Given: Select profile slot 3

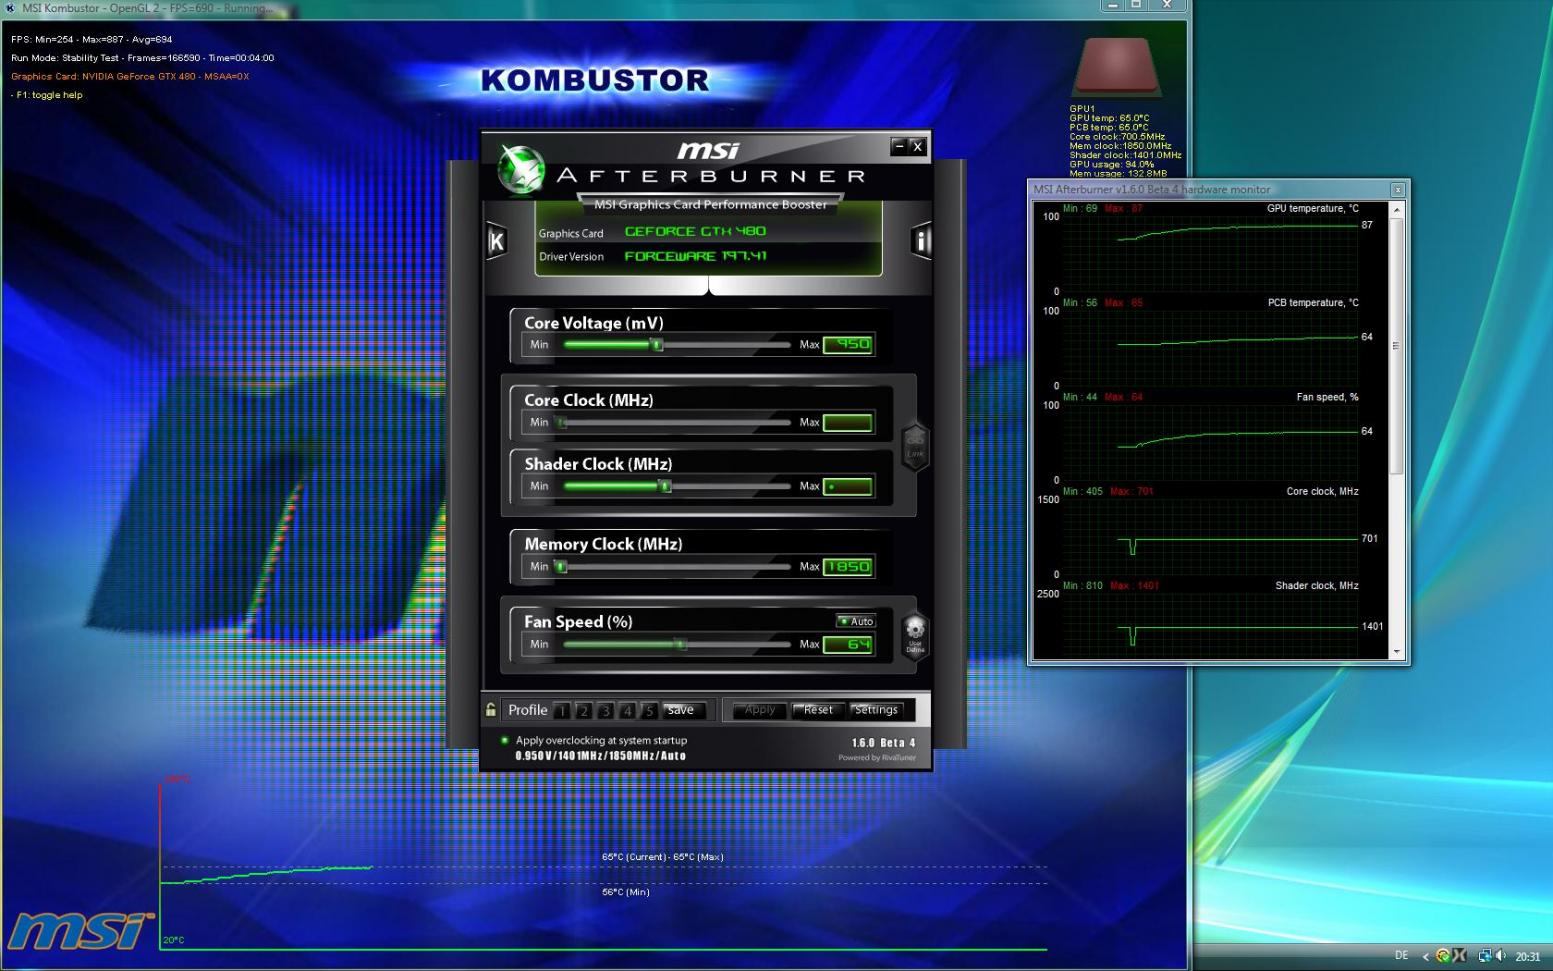Looking at the screenshot, I should (606, 711).
